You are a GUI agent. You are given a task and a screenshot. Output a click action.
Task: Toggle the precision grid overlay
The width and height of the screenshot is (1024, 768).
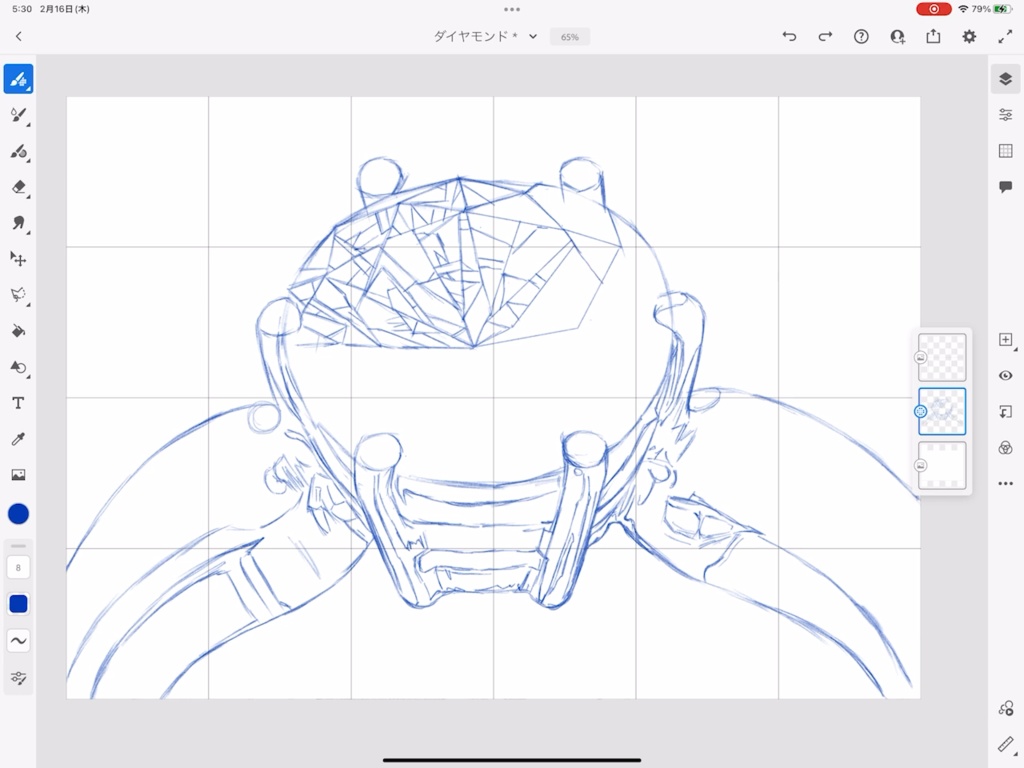(1005, 150)
